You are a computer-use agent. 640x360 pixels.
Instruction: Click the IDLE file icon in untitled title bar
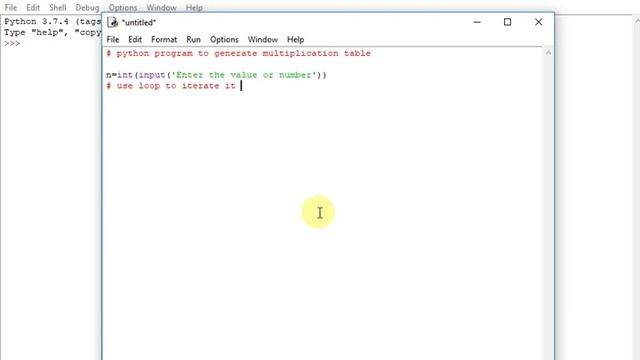[x=113, y=22]
